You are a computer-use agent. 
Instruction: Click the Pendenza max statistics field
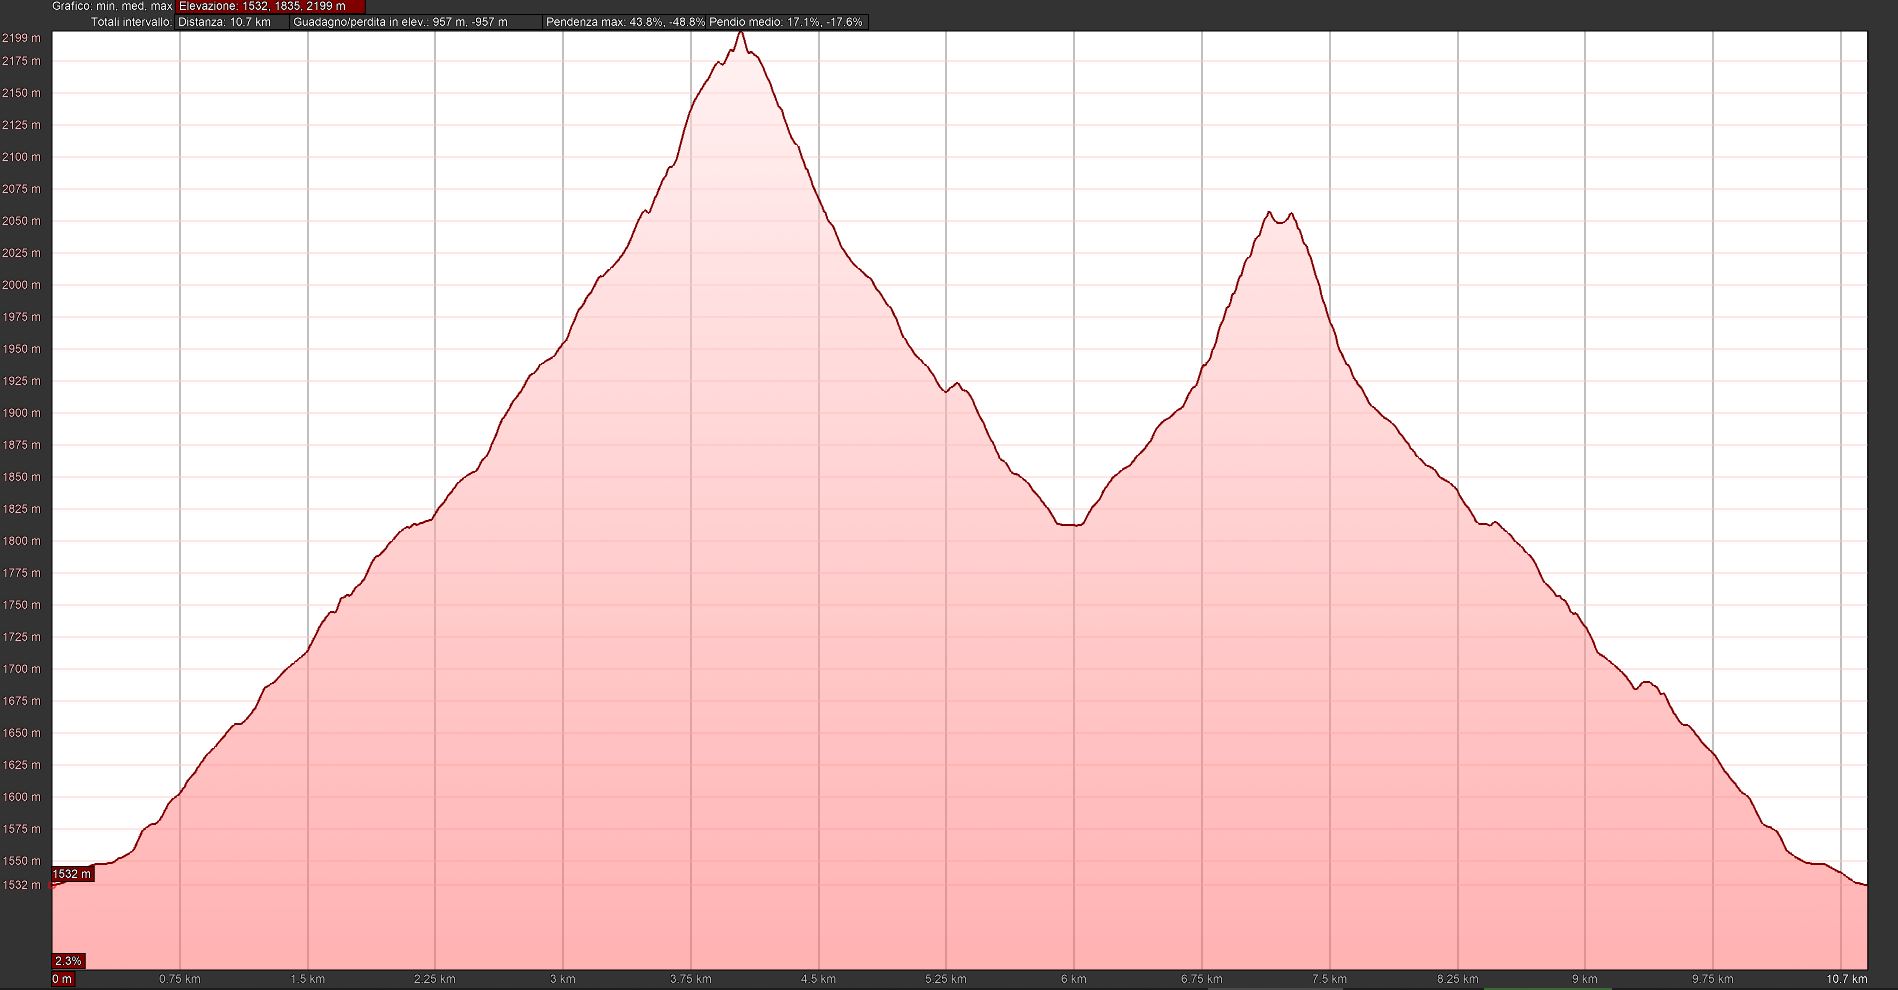tap(625, 22)
